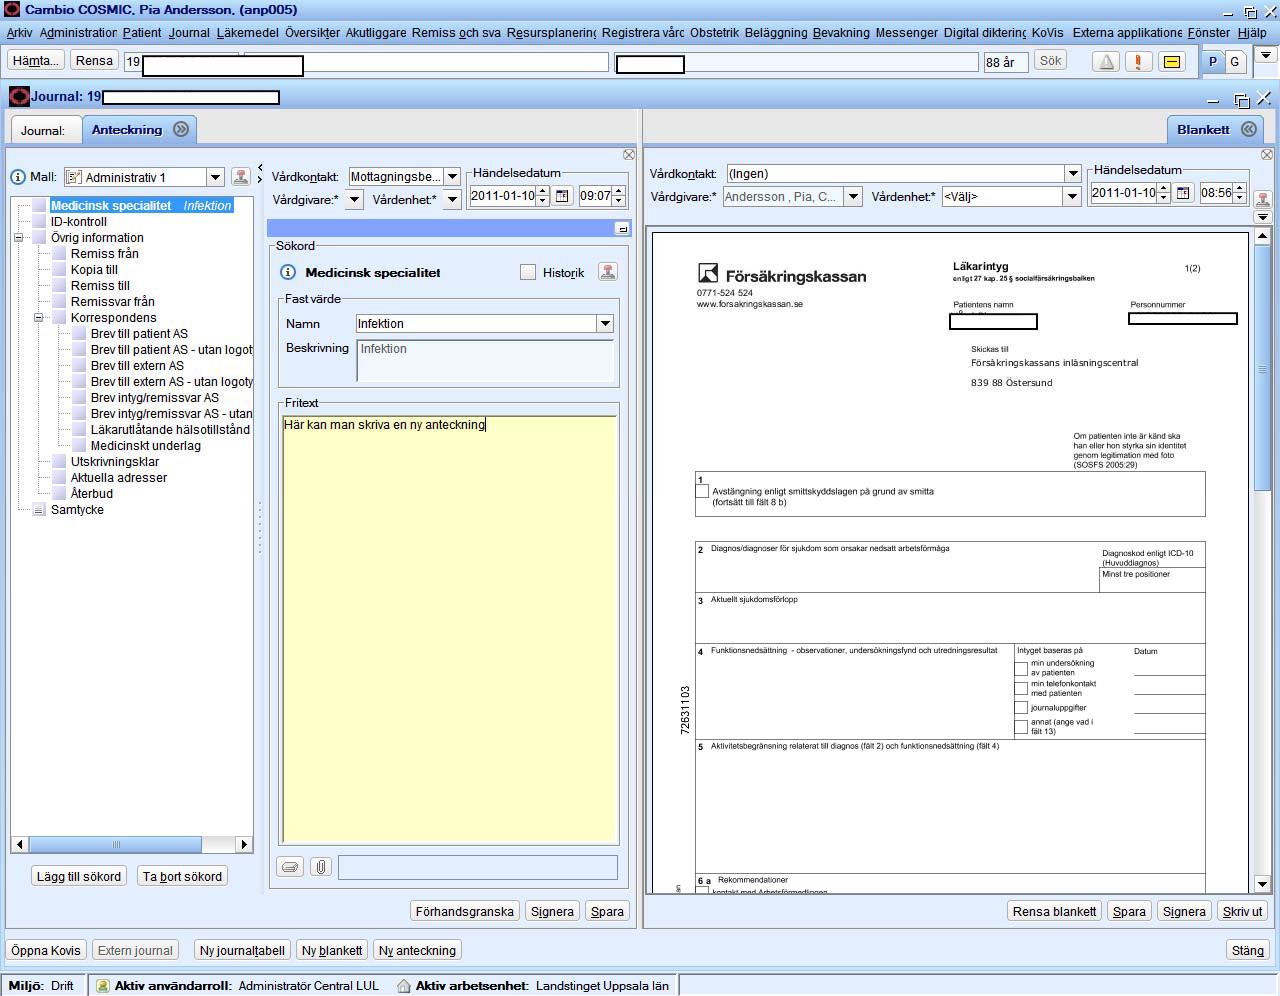This screenshot has height=996, width=1280.
Task: Check annat (ange vad i fält 13) box
Action: [1021, 727]
